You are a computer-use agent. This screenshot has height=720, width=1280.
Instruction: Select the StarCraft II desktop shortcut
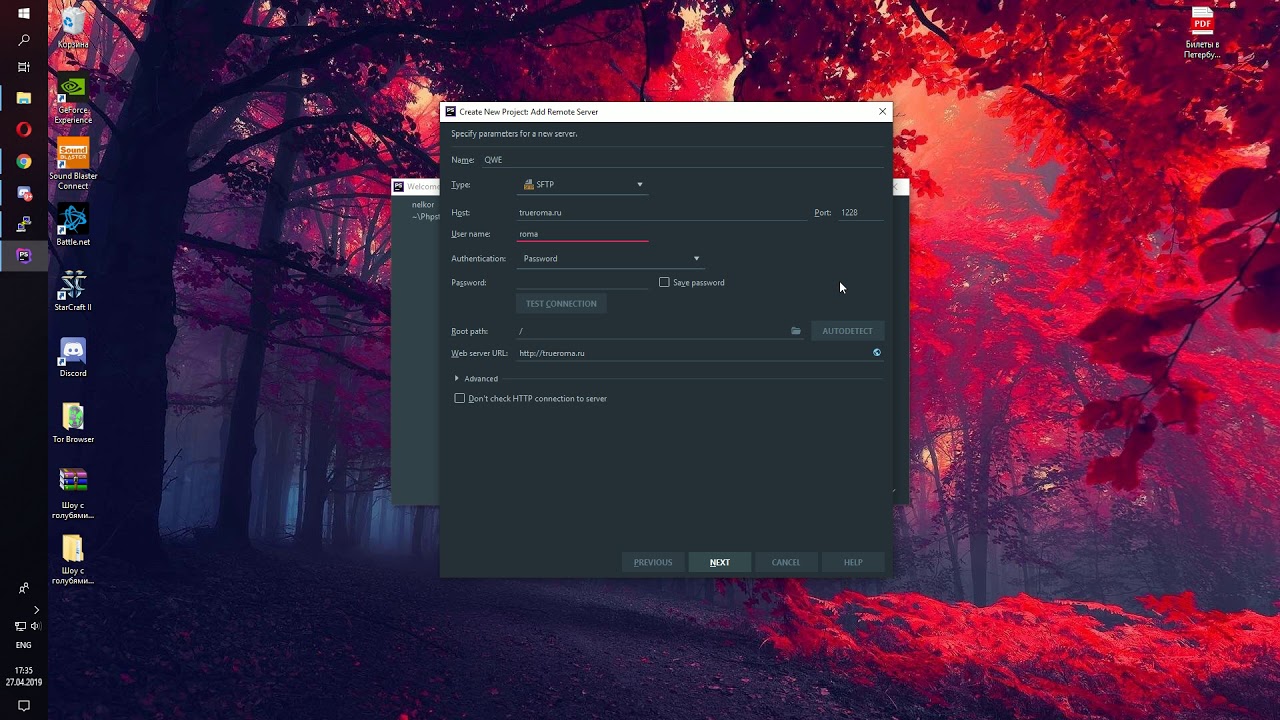[x=73, y=291]
